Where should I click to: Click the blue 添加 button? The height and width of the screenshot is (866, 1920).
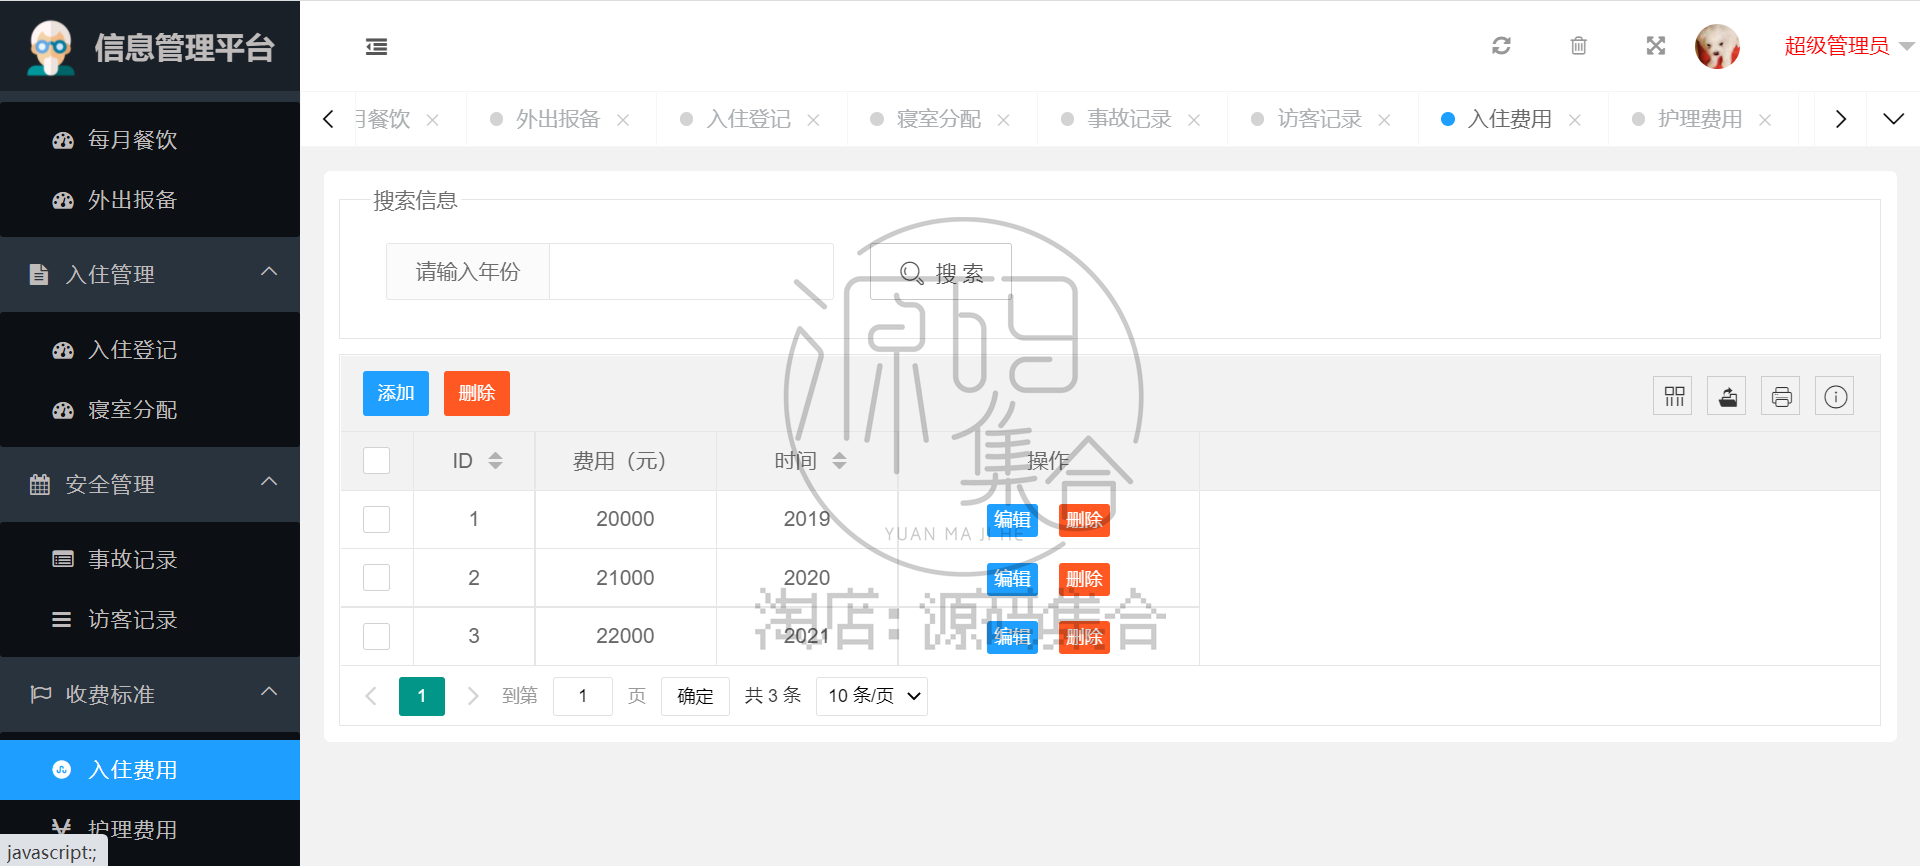396,393
